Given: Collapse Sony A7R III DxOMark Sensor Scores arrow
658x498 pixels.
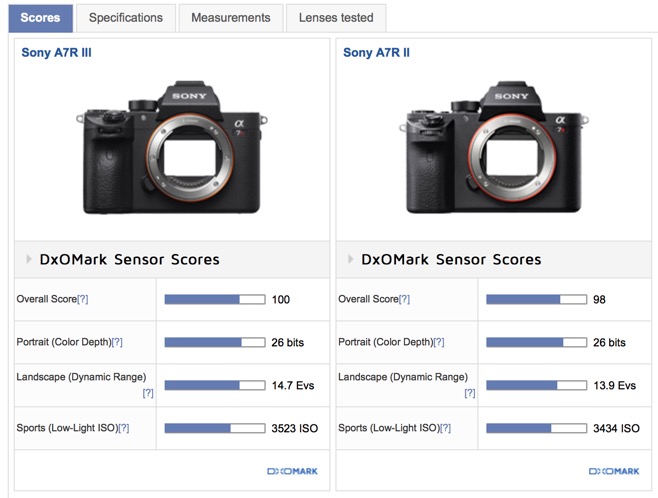Looking at the screenshot, I should coord(29,259).
